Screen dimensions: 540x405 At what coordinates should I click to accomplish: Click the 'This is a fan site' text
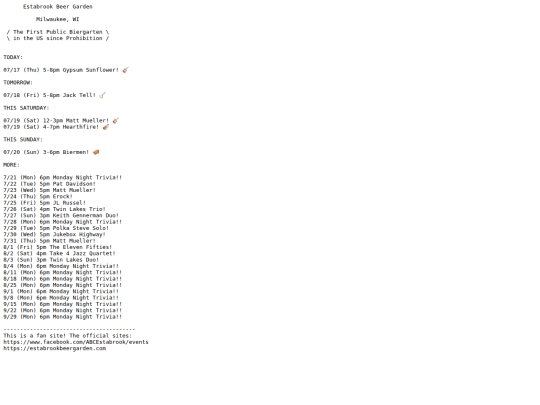point(34,336)
